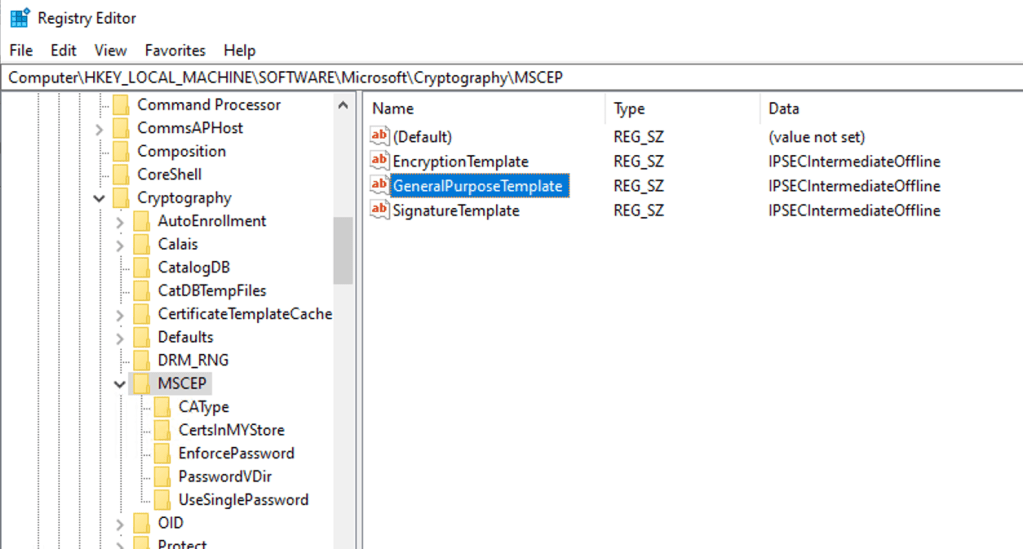Click the SignatureTemplate string value icon
The image size is (1023, 549).
(x=379, y=210)
